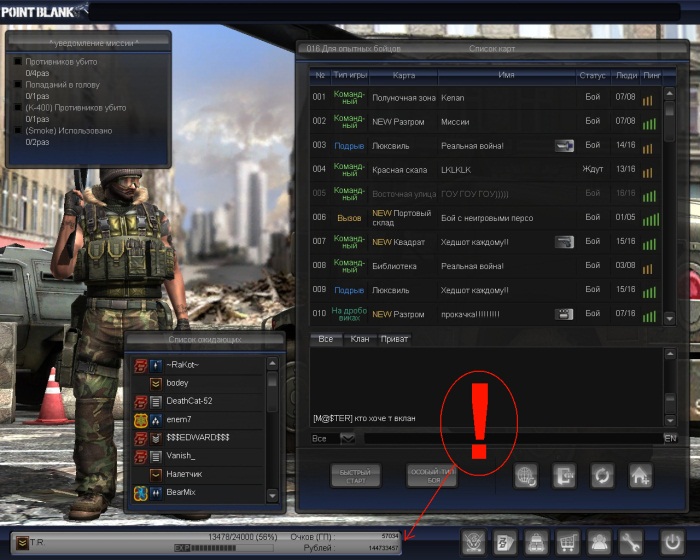Select room 008 Библиотека
Screen dimensions: 700x560
486,266
